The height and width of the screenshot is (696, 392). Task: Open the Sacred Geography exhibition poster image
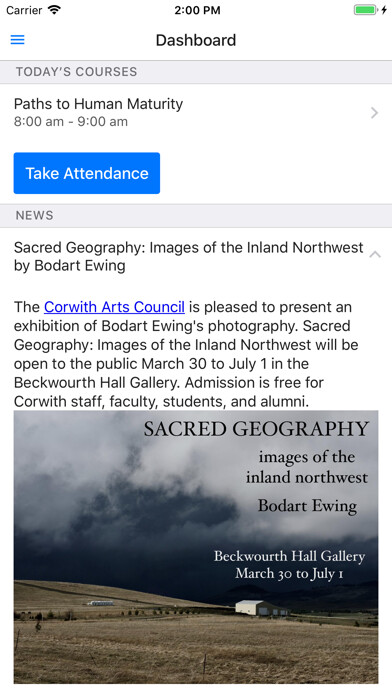196,547
